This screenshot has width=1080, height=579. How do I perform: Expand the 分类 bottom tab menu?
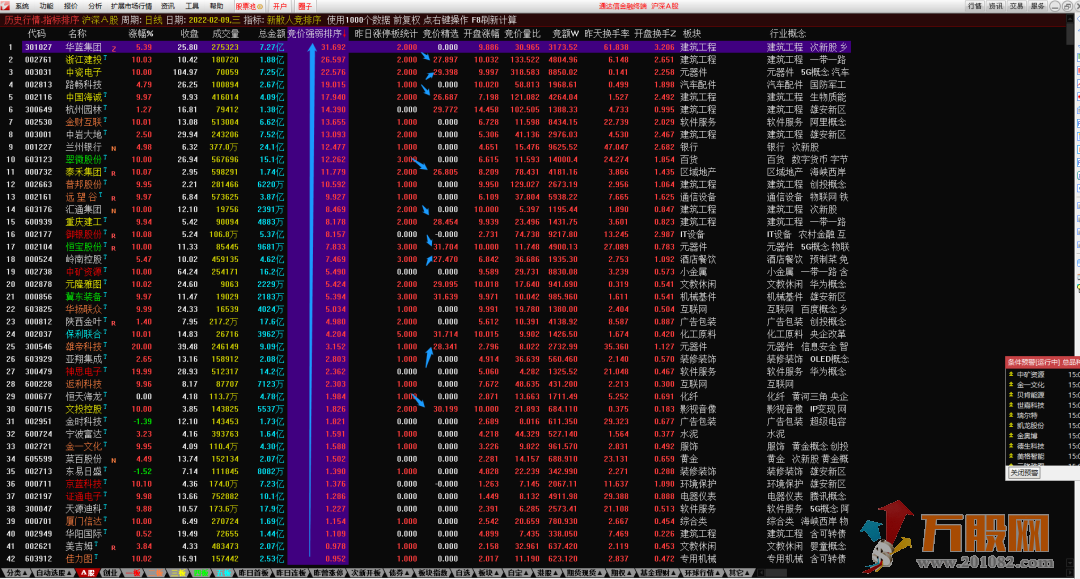(x=17, y=572)
